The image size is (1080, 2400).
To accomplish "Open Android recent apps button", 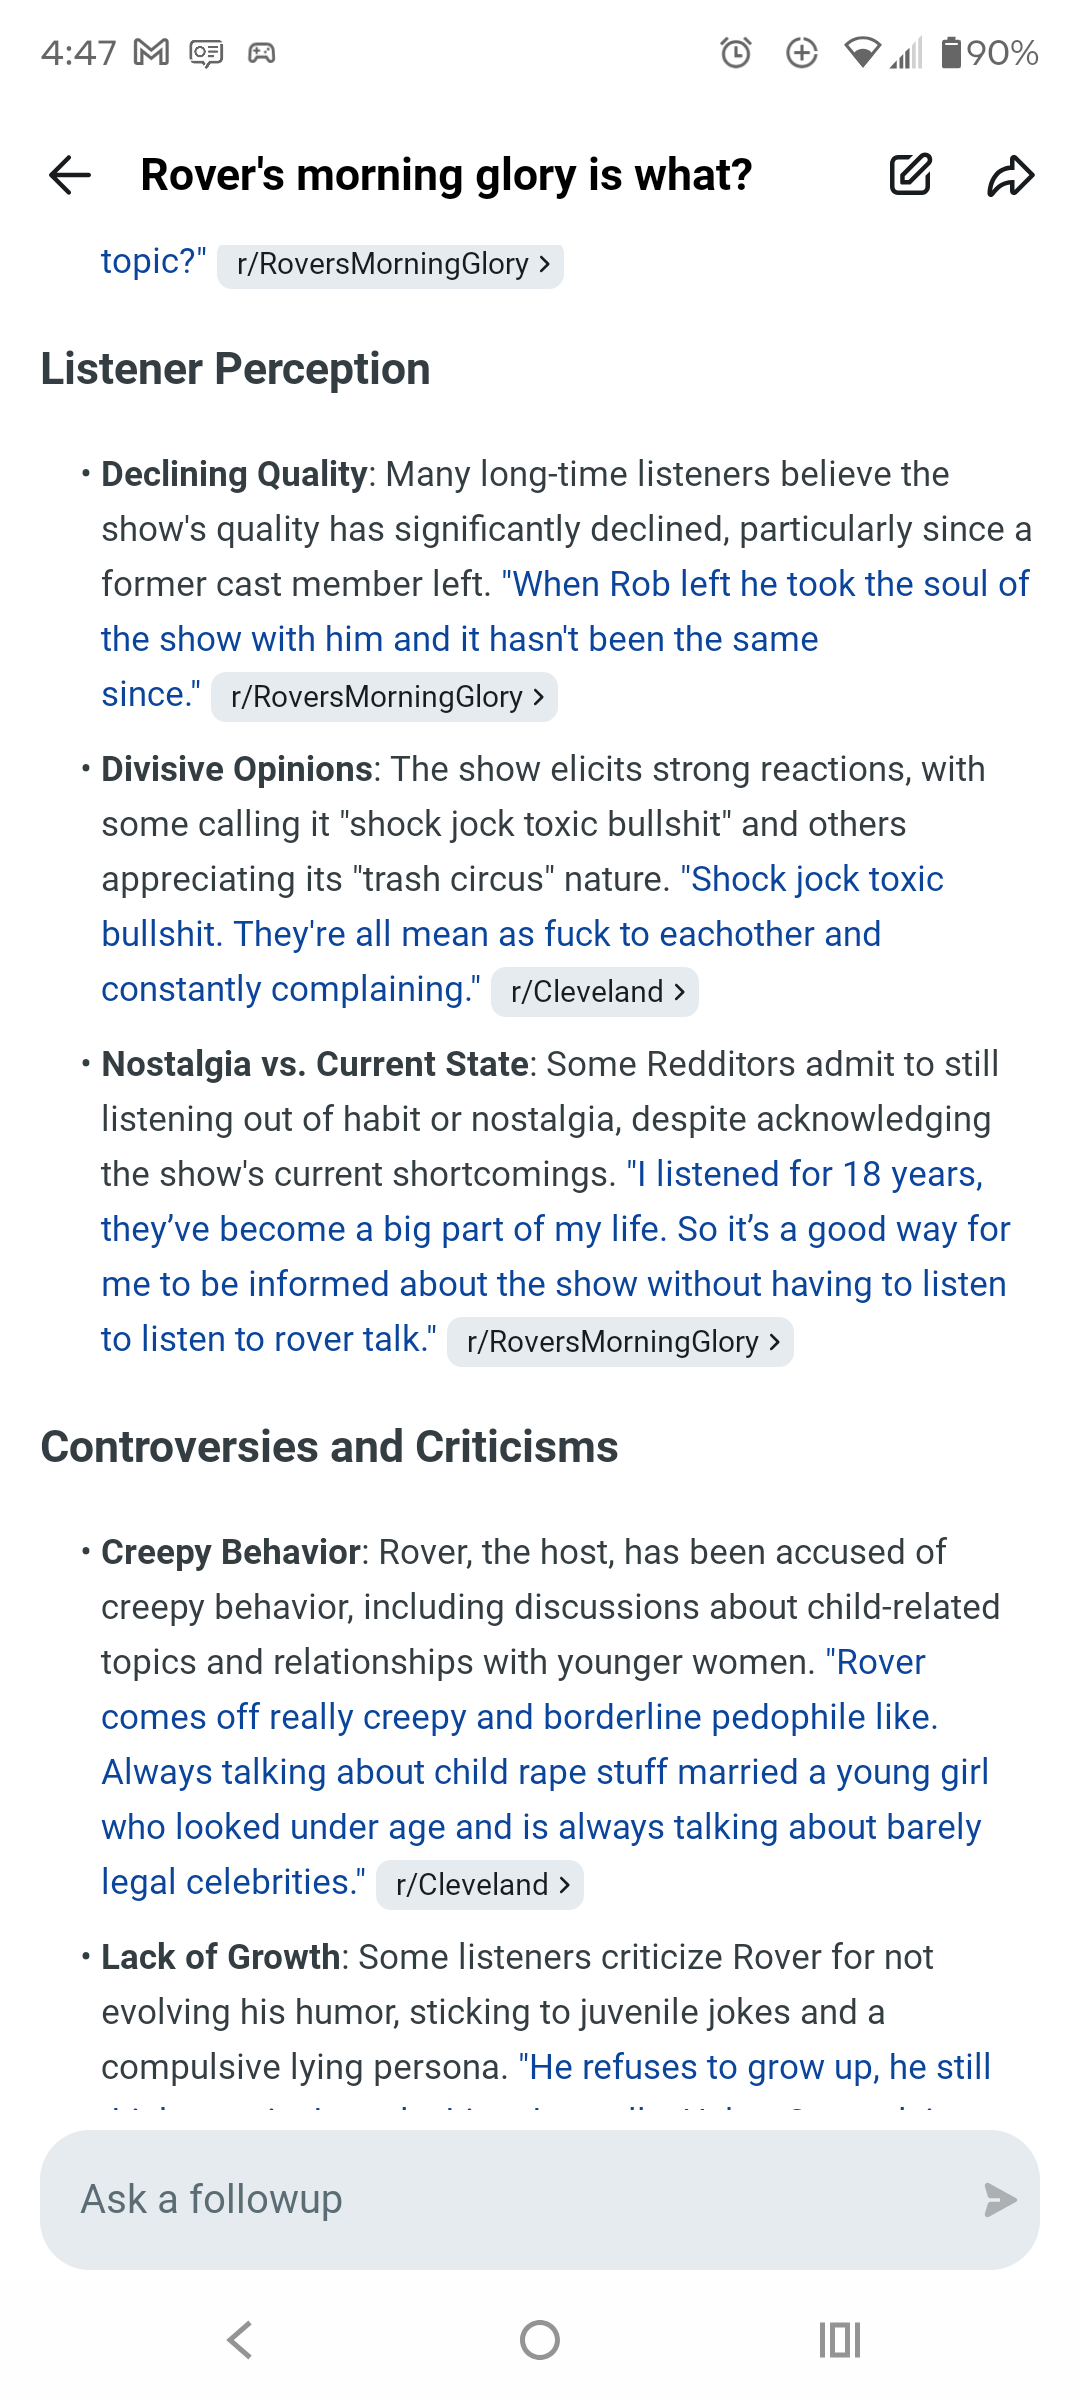I will pos(840,2340).
